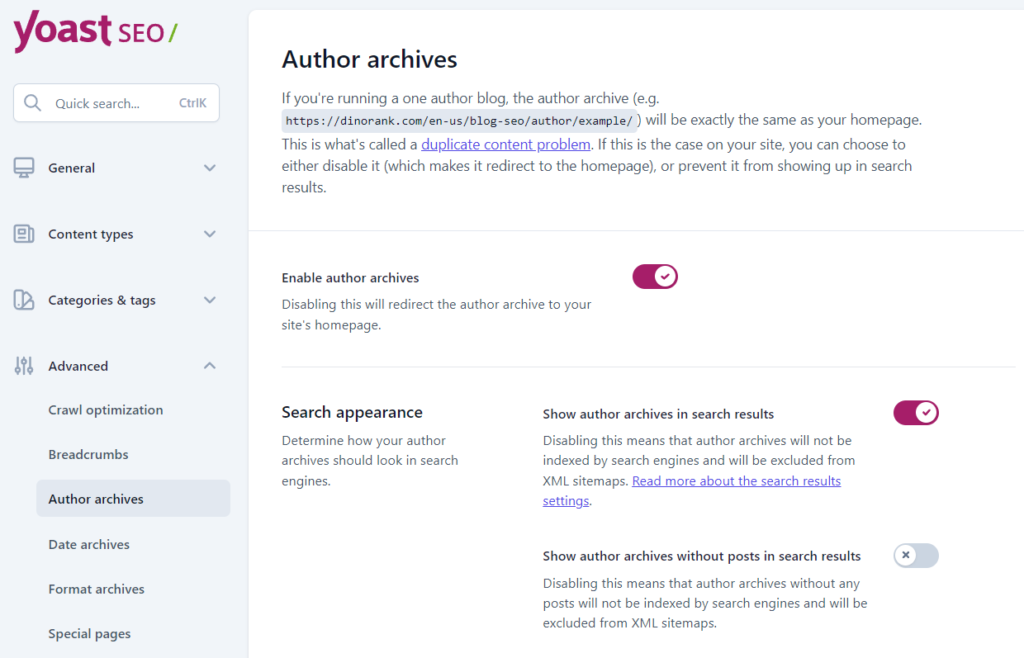Collapse the Advanced section chevron

210,366
